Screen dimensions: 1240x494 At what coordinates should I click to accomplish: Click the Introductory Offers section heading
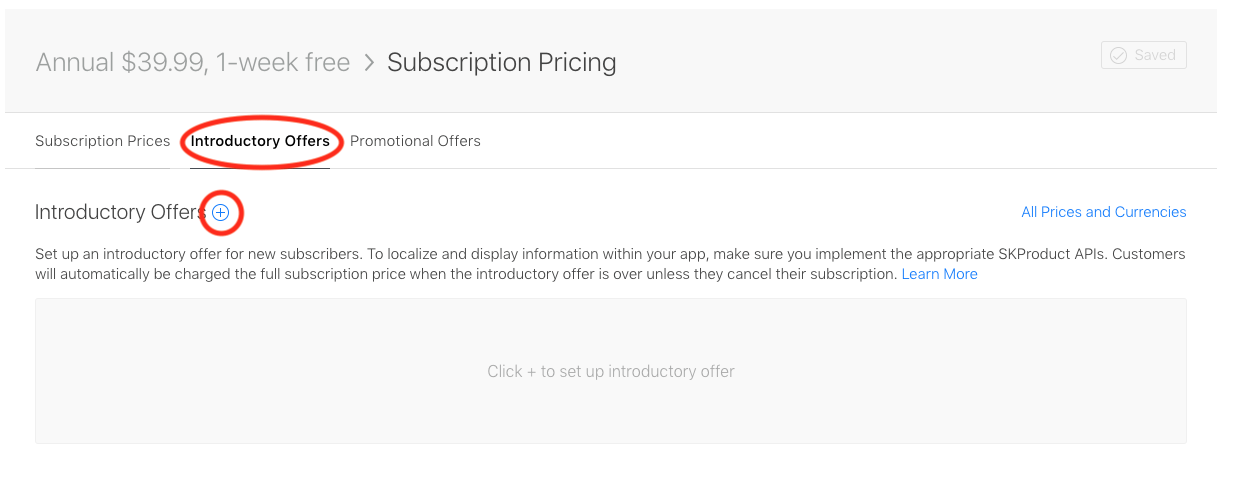tap(120, 212)
